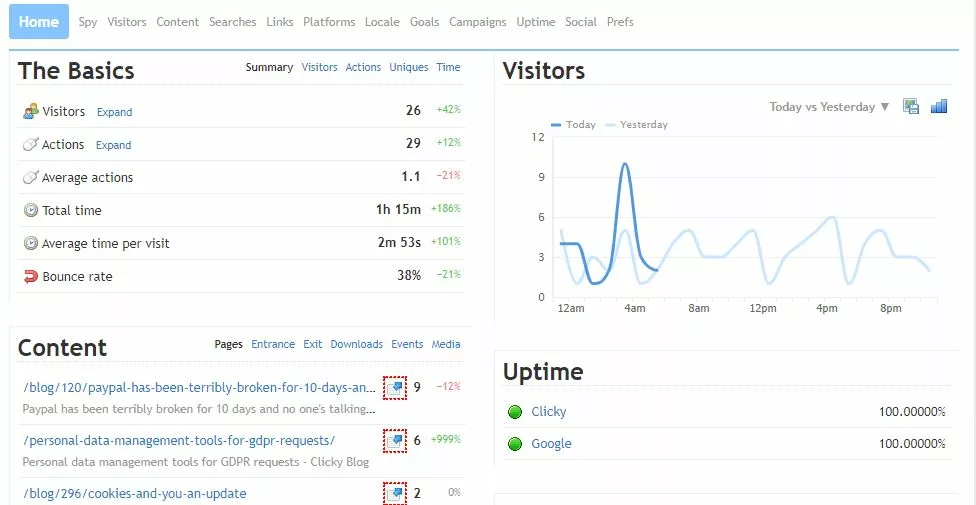Select Entrance tab in Content panel
The width and height of the screenshot is (976, 505).
tap(273, 344)
